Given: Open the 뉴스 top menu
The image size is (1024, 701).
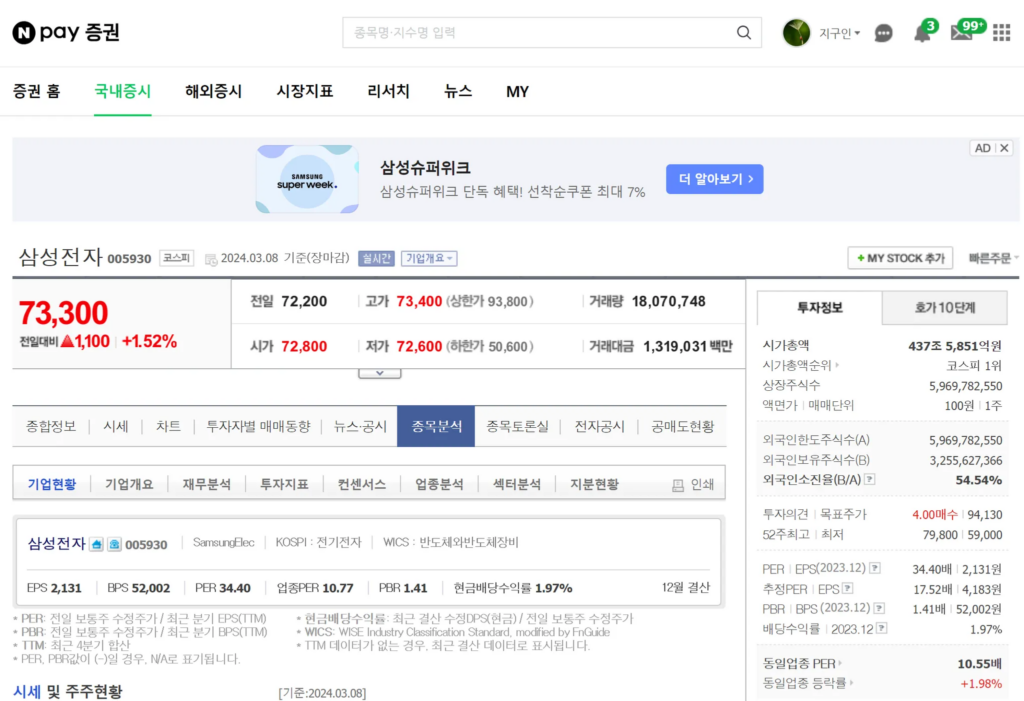Looking at the screenshot, I should (x=458, y=91).
